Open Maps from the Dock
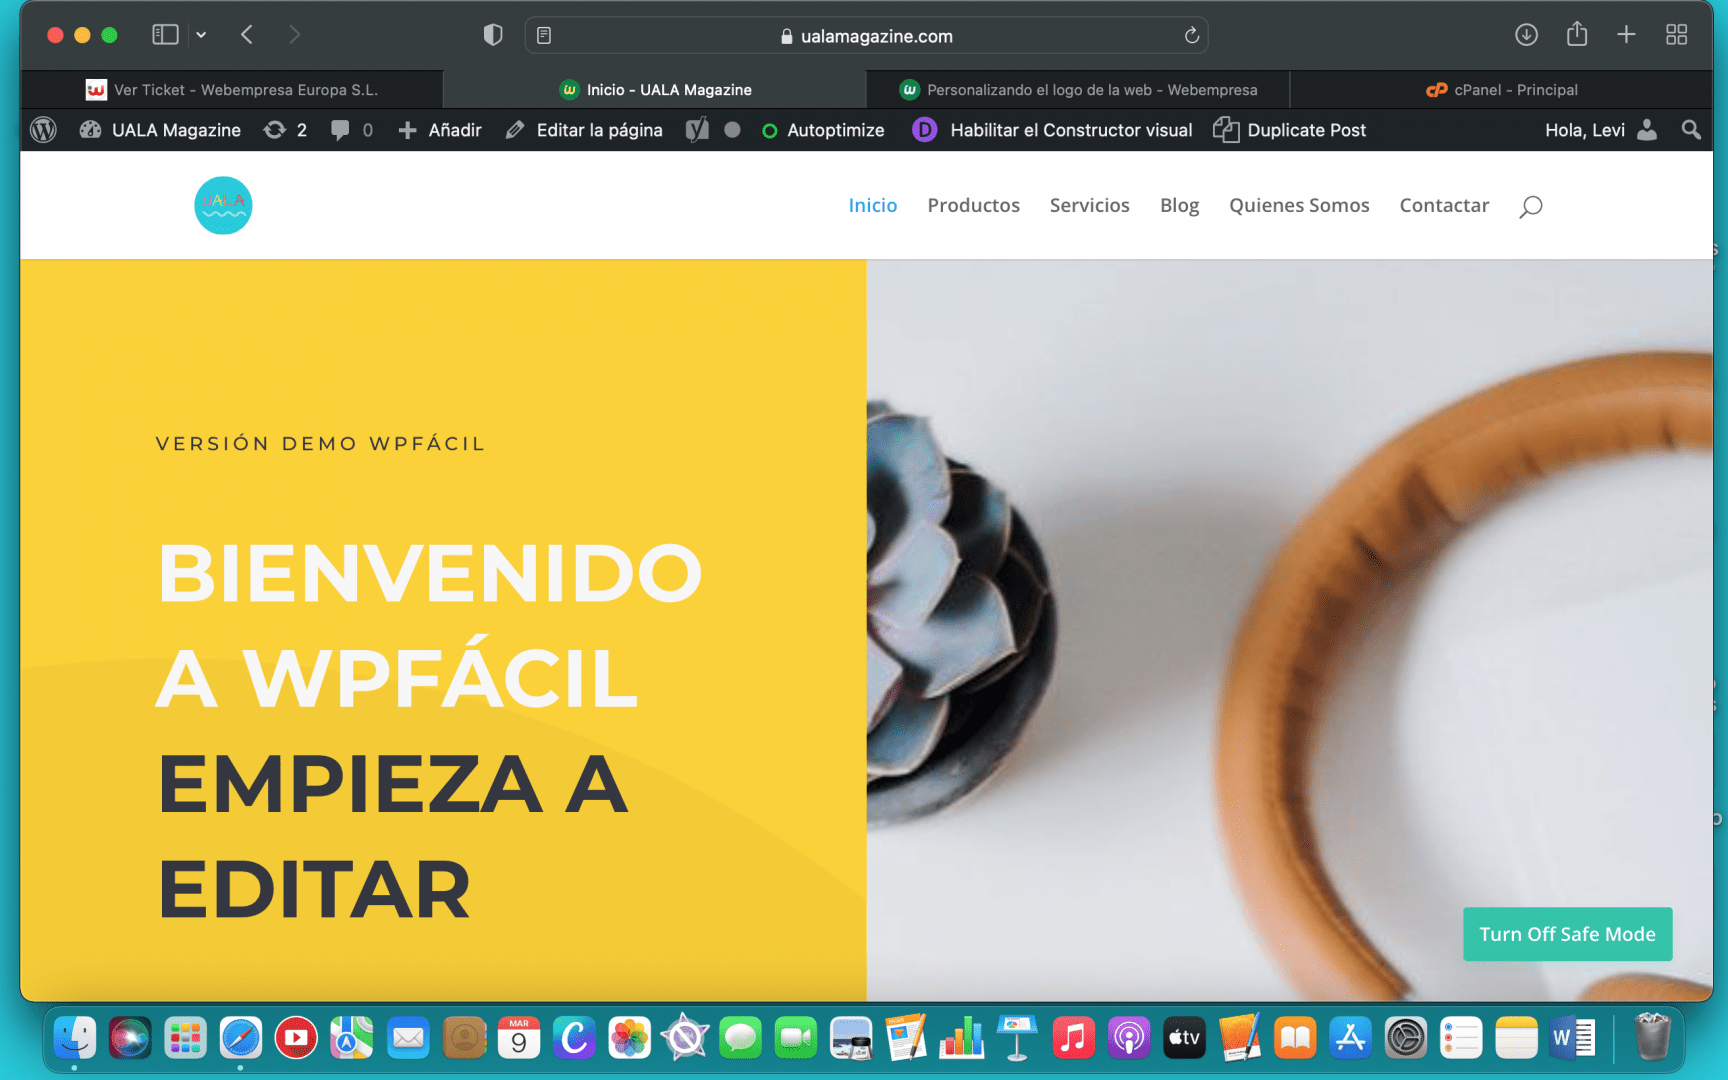Screen dimensions: 1728x1080 coord(352,1038)
